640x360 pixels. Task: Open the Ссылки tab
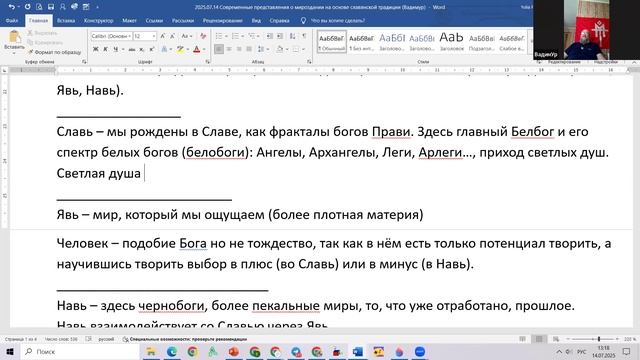coord(154,20)
